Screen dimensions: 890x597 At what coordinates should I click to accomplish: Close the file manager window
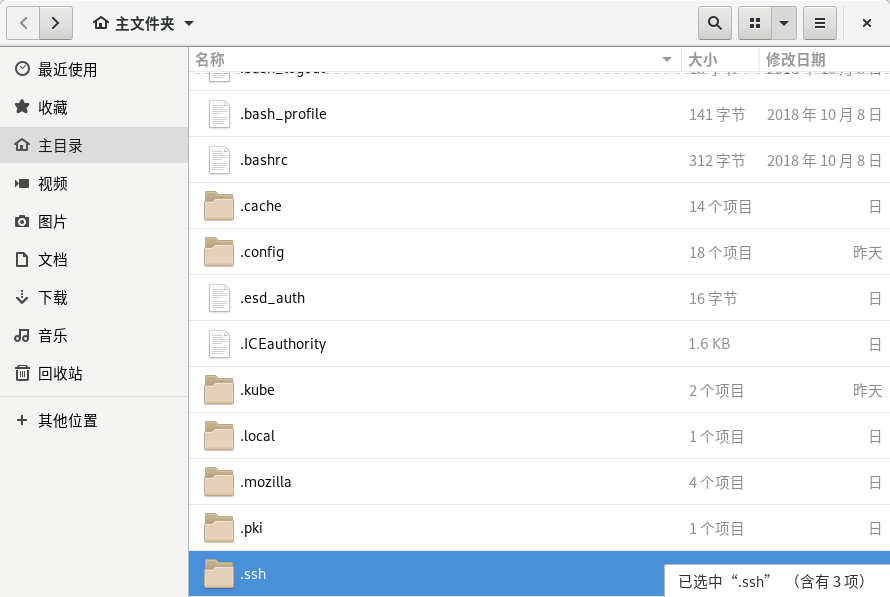(867, 23)
